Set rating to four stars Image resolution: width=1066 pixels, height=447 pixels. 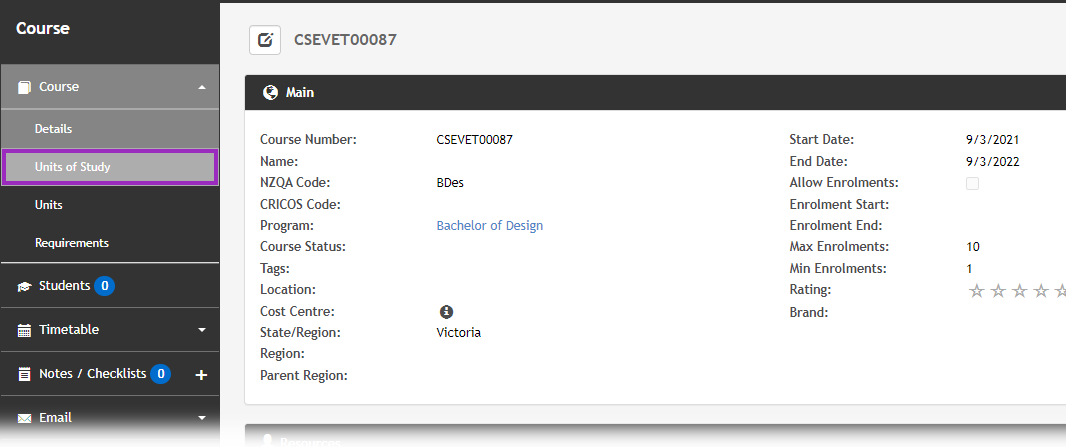click(x=1041, y=291)
